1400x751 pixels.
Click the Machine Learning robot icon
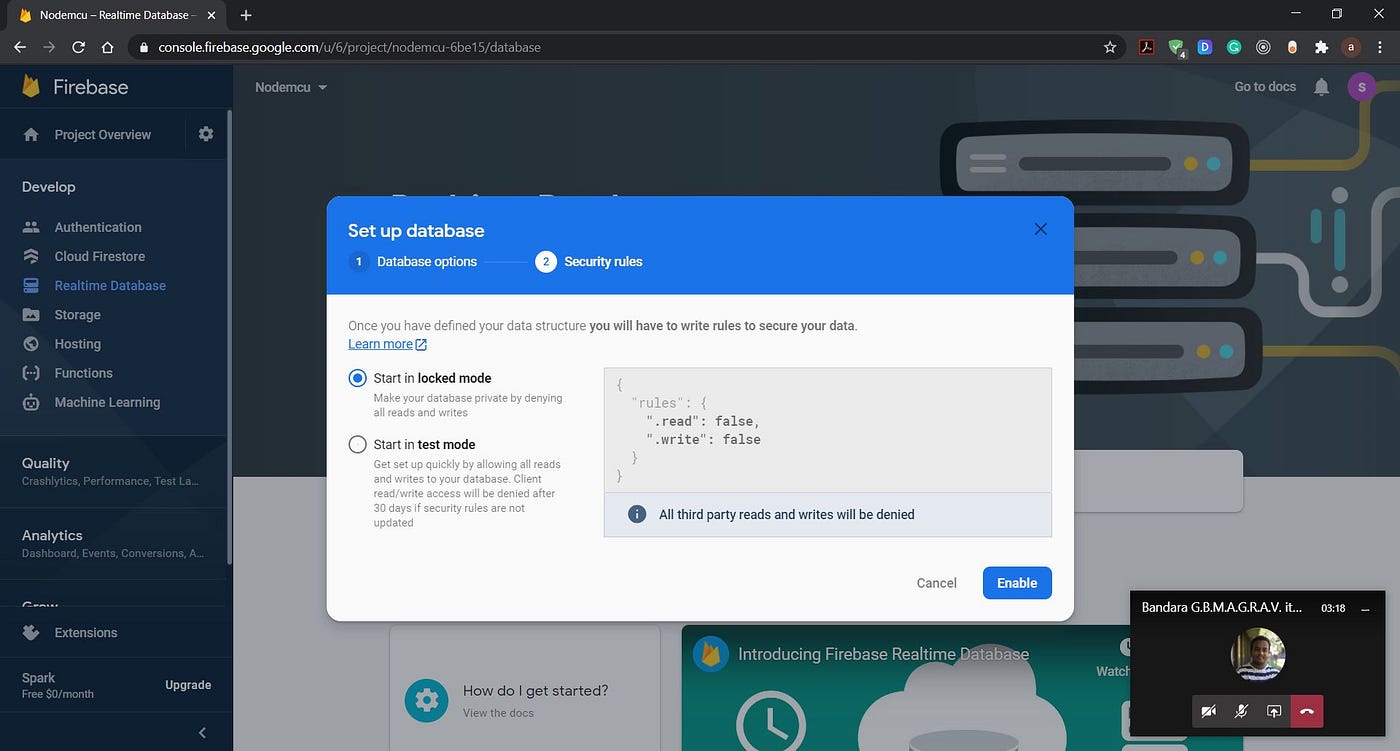point(31,402)
